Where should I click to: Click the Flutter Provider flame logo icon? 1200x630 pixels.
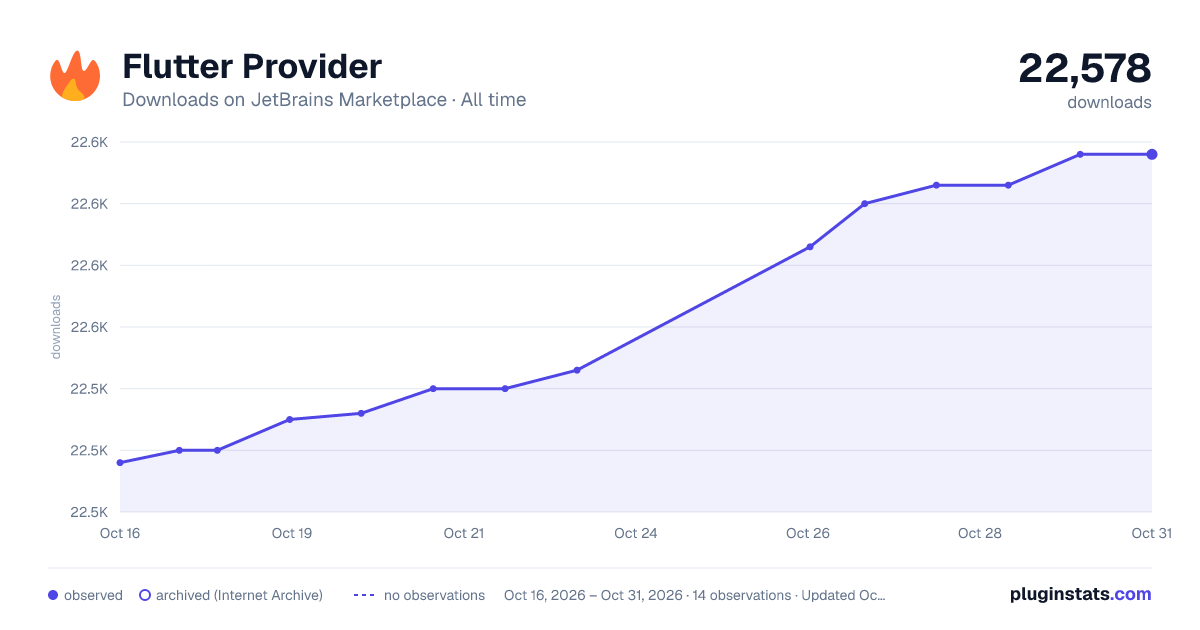(75, 76)
